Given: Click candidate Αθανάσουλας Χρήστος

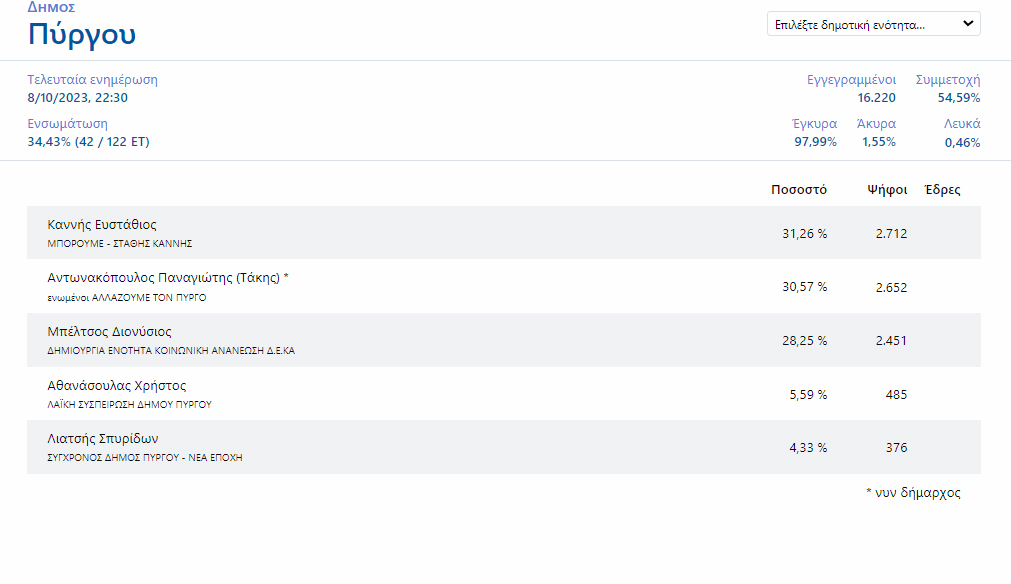Looking at the screenshot, I should pyautogui.click(x=117, y=385).
